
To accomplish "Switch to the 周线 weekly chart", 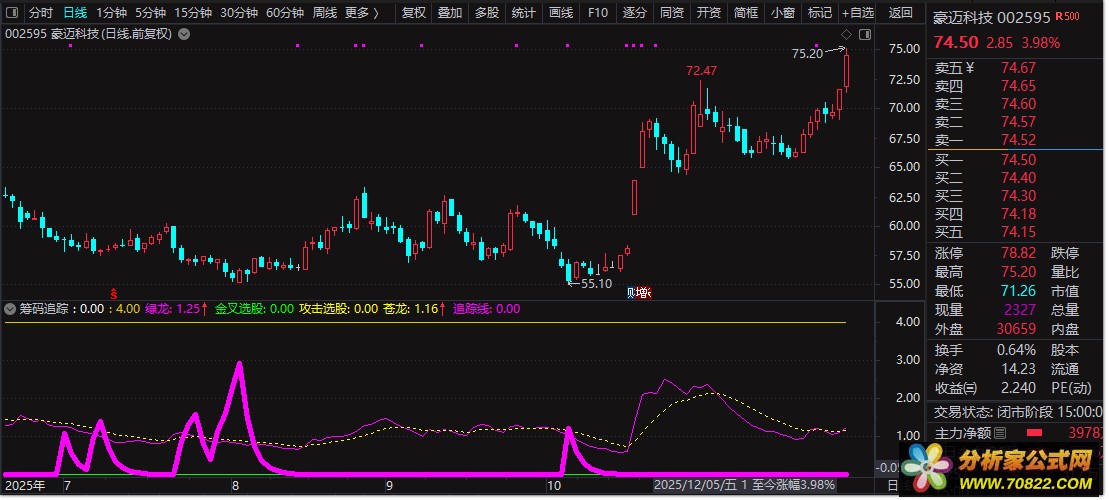I will click(x=325, y=13).
